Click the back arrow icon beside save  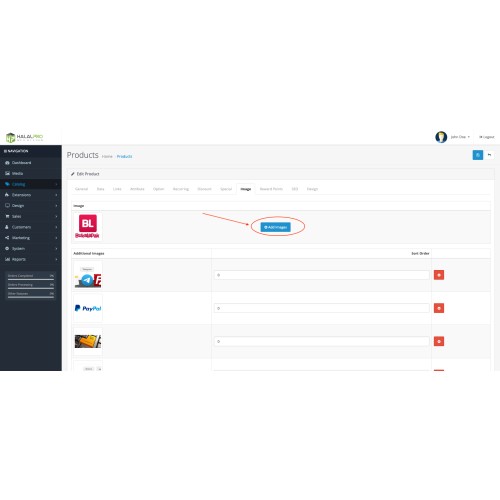pyautogui.click(x=489, y=155)
